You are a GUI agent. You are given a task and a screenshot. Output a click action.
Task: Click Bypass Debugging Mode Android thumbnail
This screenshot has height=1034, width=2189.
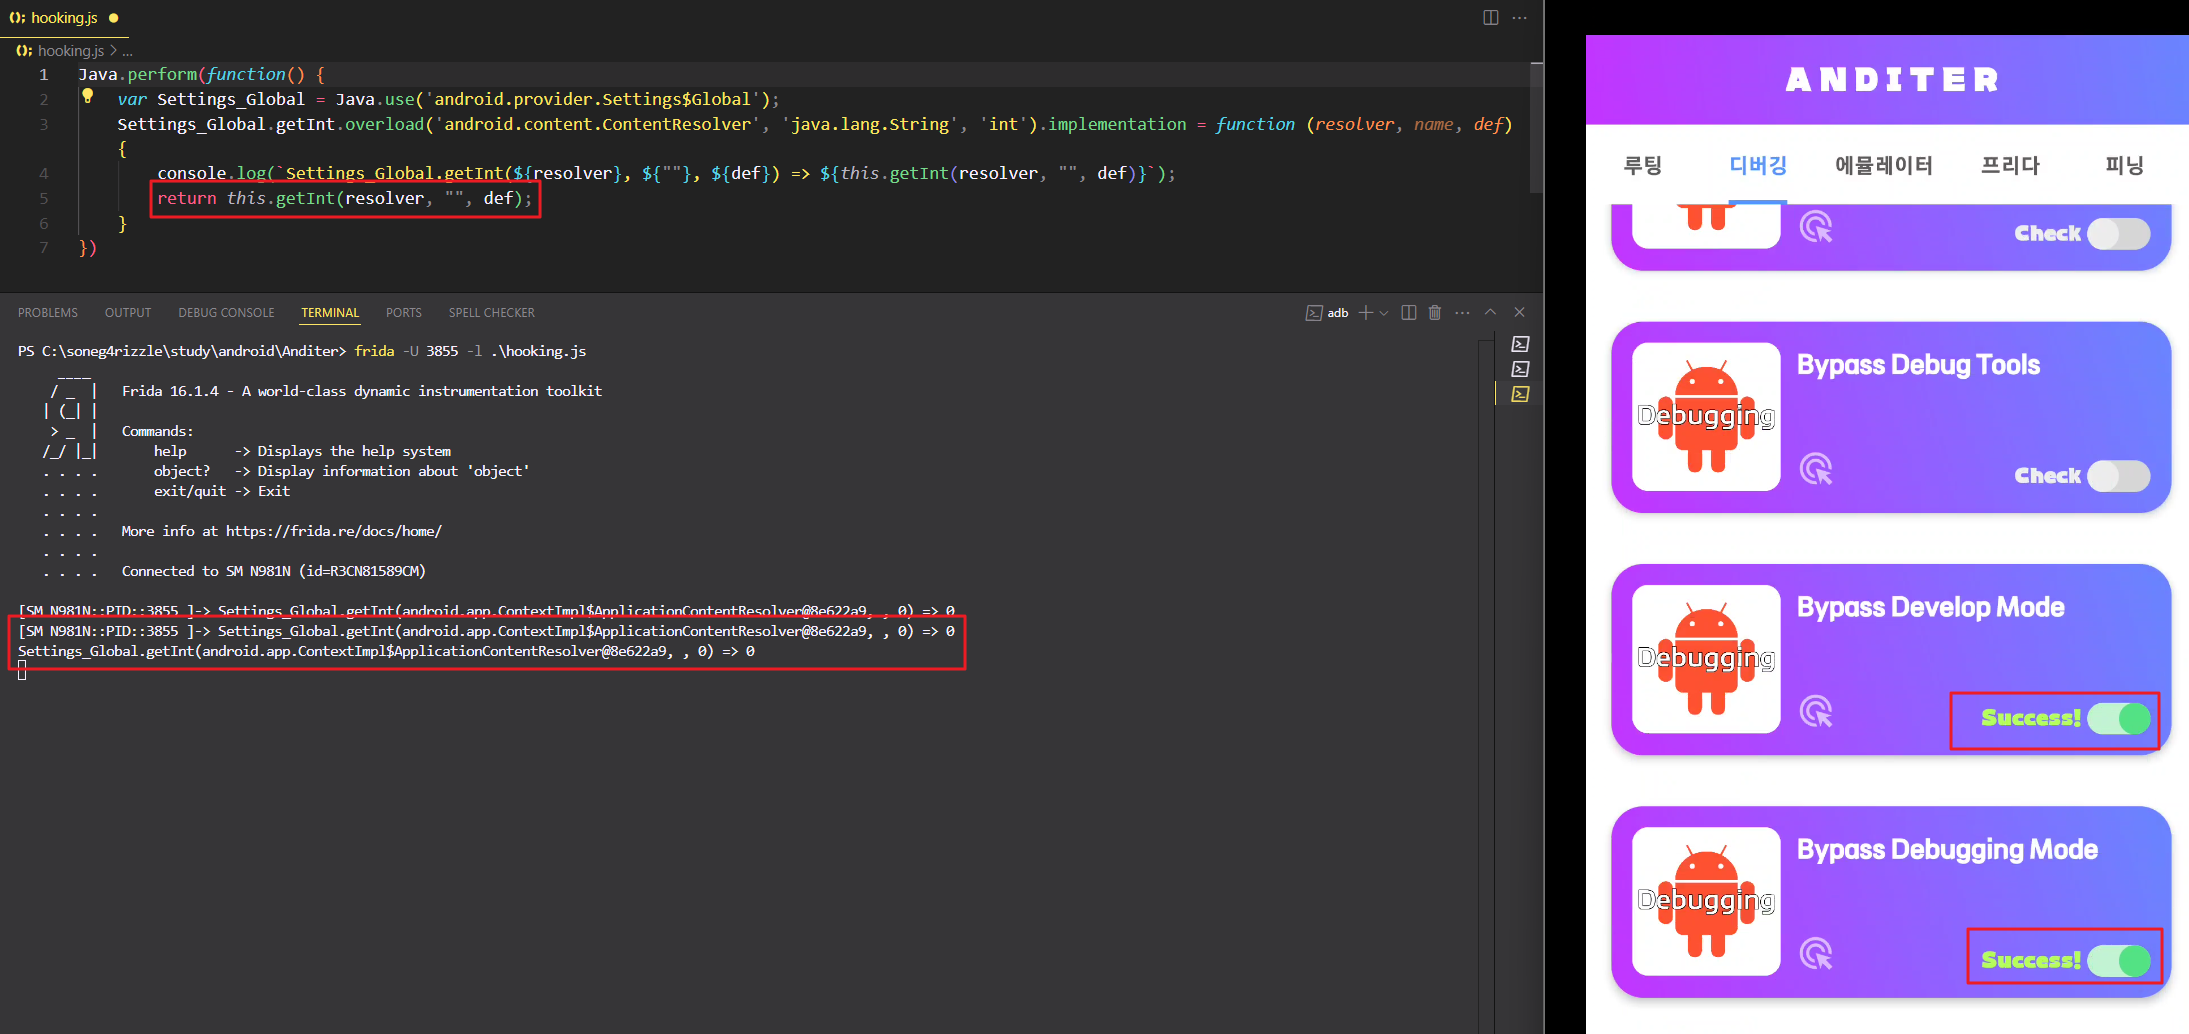pos(1706,901)
